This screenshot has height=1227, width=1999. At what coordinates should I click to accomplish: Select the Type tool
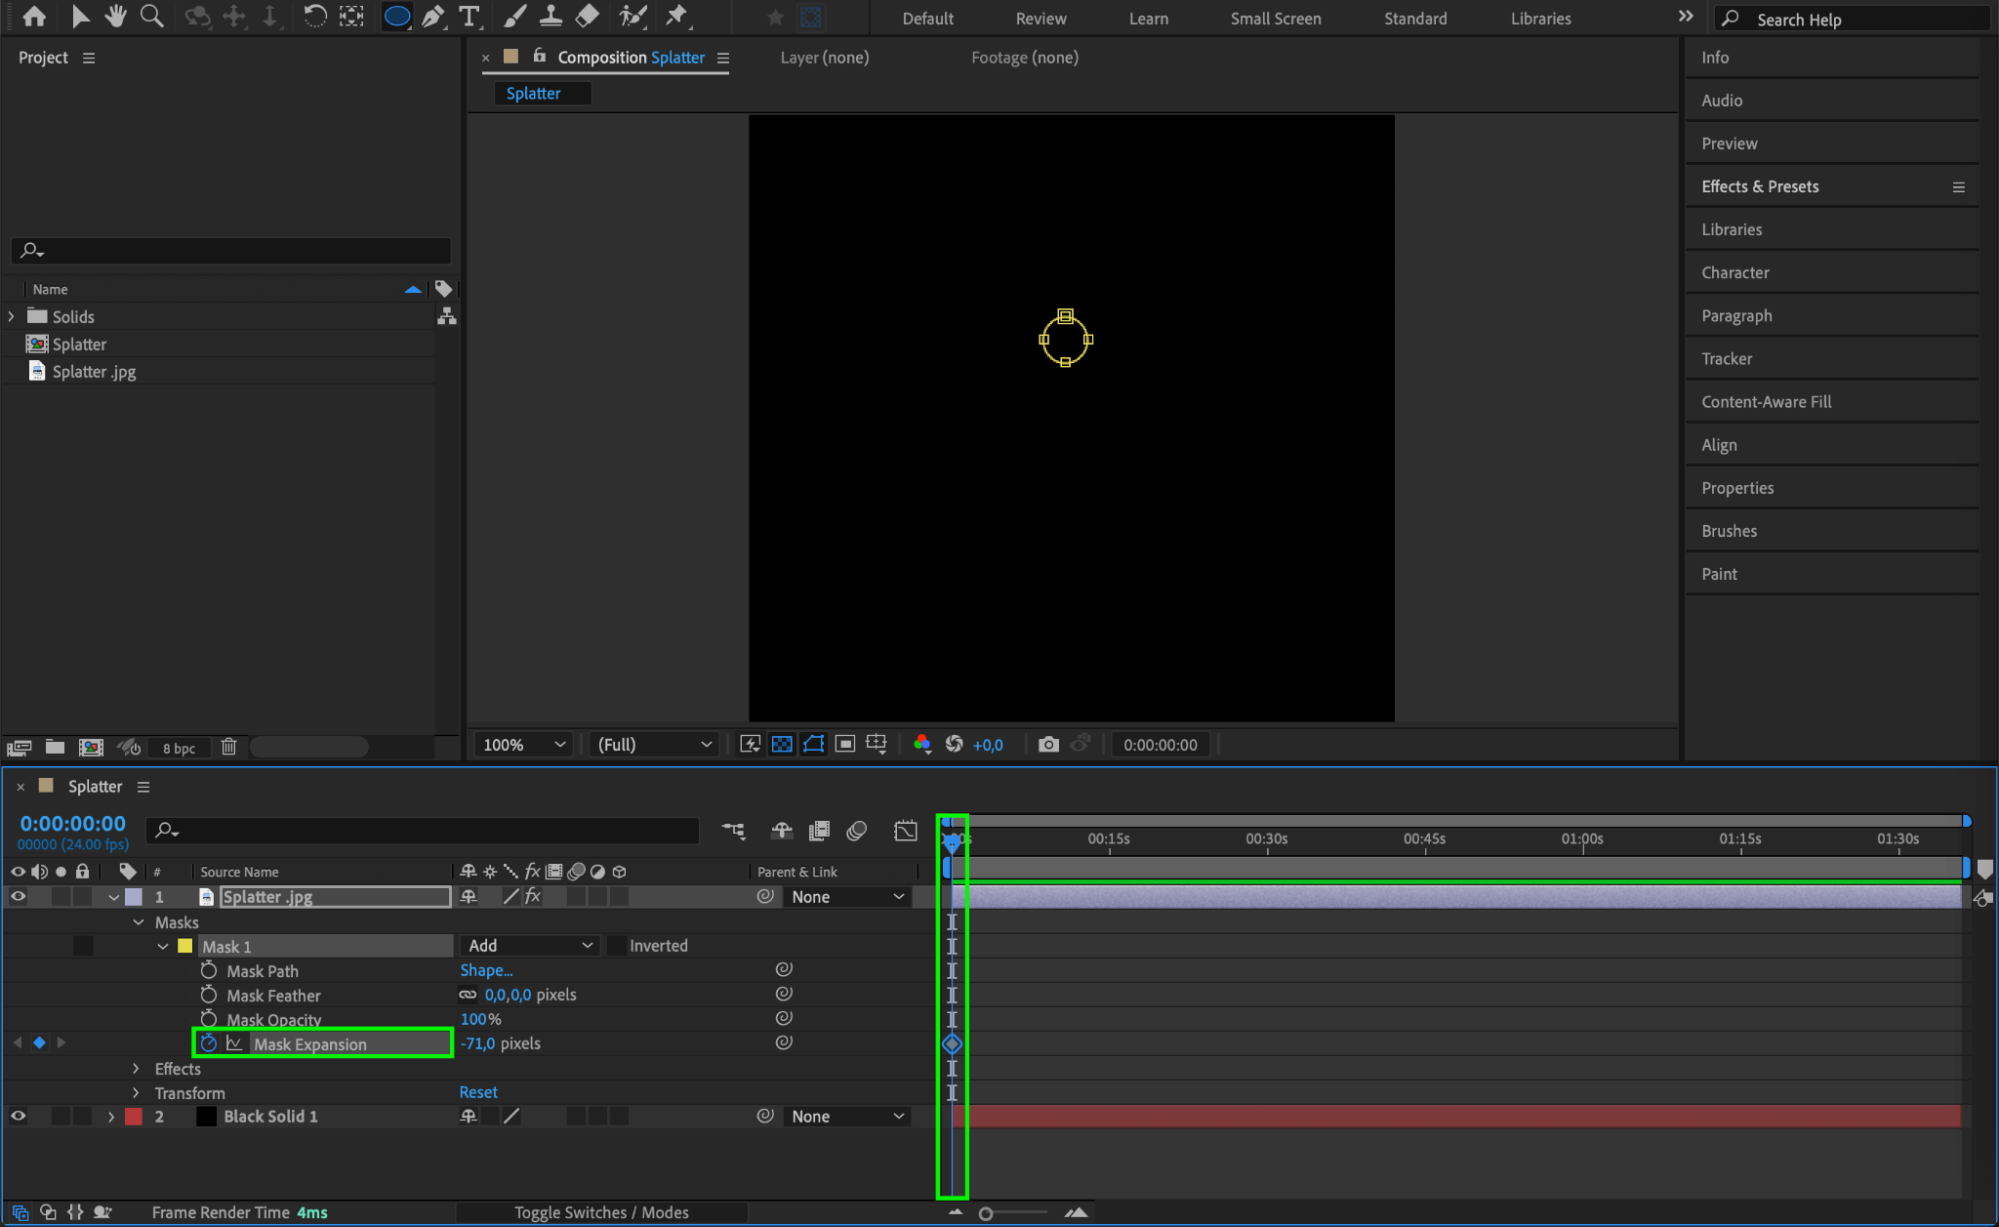468,16
